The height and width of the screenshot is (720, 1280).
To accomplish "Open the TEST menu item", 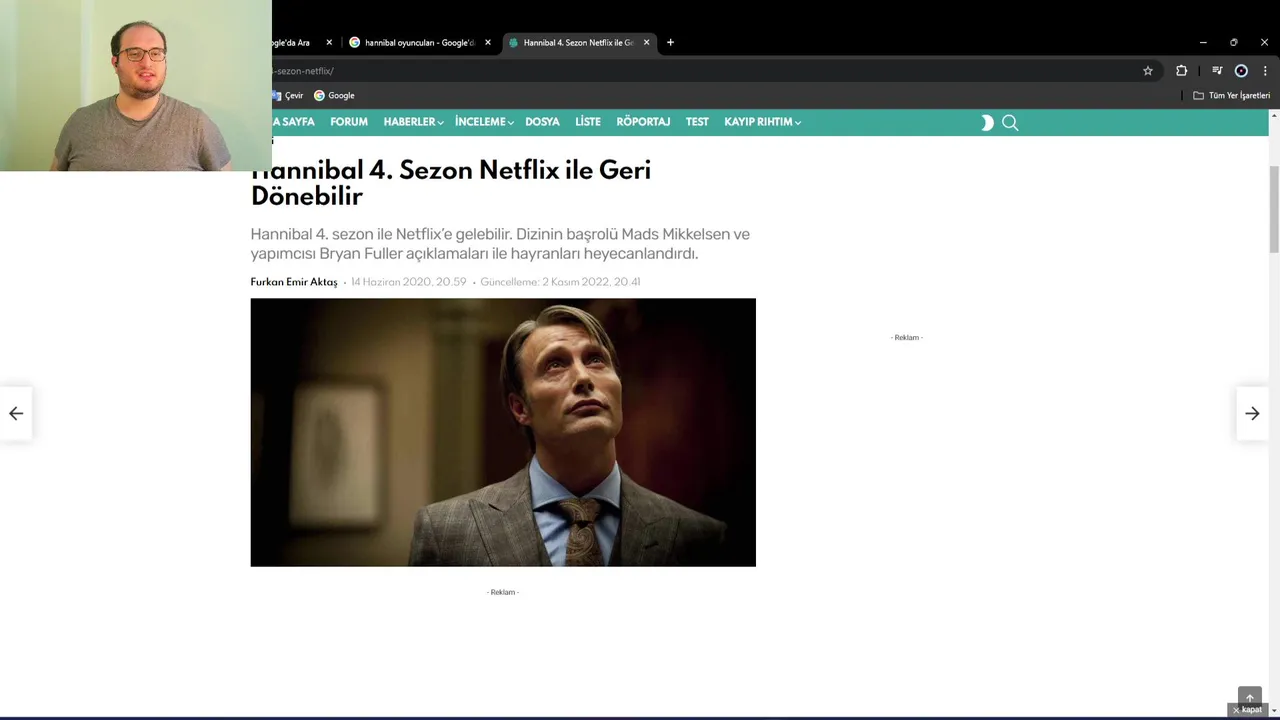I will click(697, 122).
